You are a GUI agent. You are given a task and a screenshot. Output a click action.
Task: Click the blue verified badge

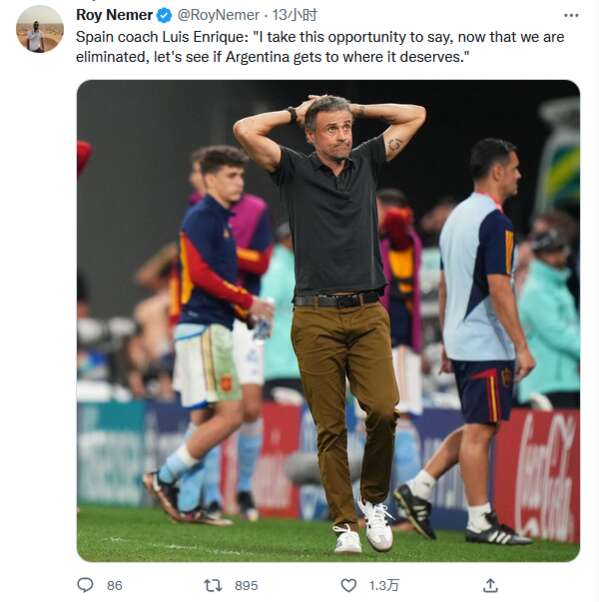164,16
